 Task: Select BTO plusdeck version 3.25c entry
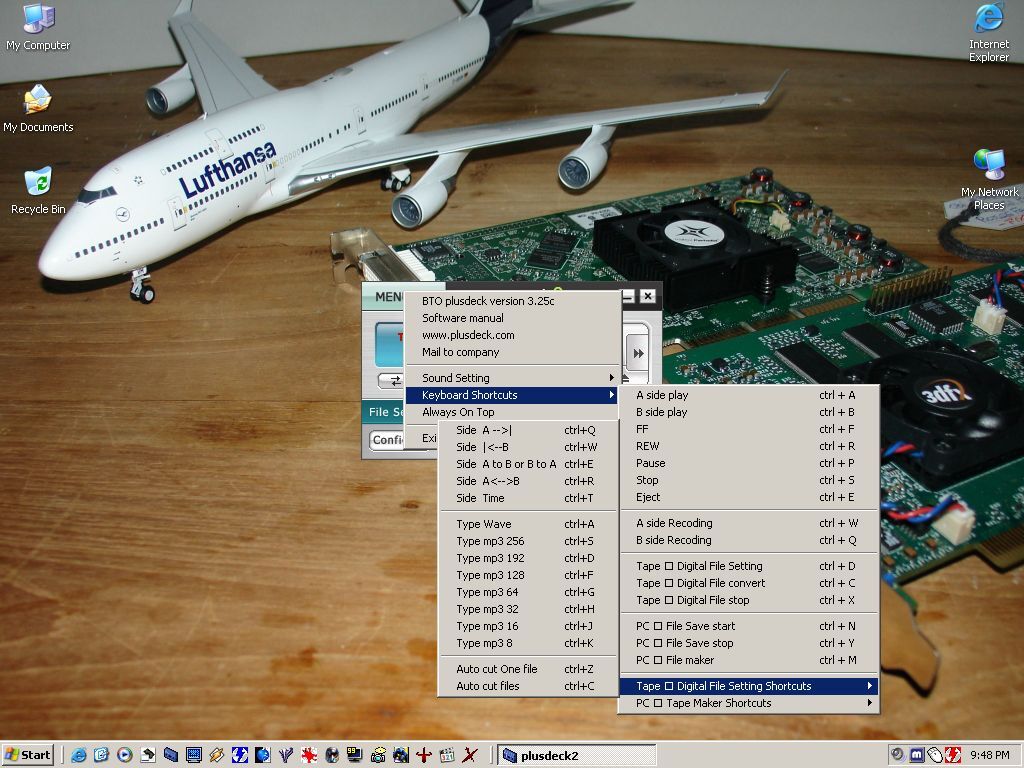[x=511, y=301]
